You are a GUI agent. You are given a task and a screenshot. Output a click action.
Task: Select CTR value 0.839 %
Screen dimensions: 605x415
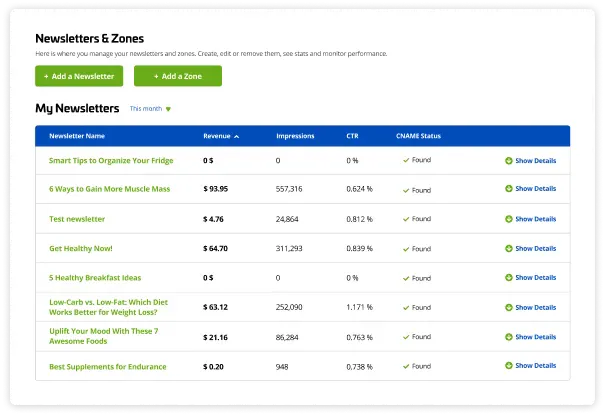pyautogui.click(x=360, y=248)
